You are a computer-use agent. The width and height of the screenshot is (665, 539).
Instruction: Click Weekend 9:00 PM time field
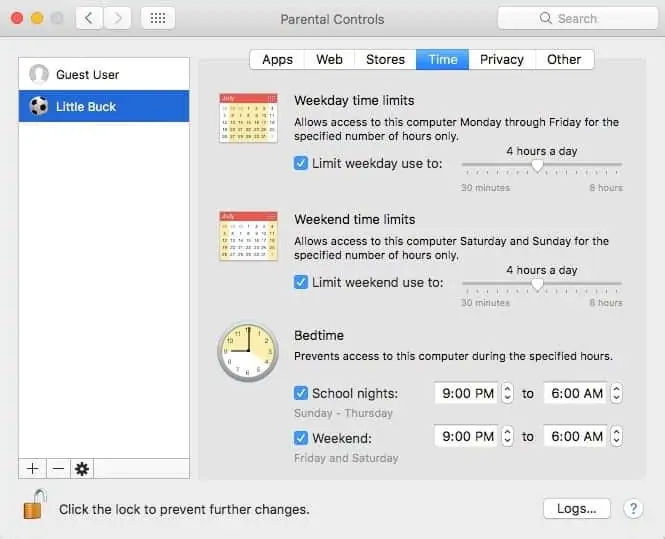pos(467,436)
